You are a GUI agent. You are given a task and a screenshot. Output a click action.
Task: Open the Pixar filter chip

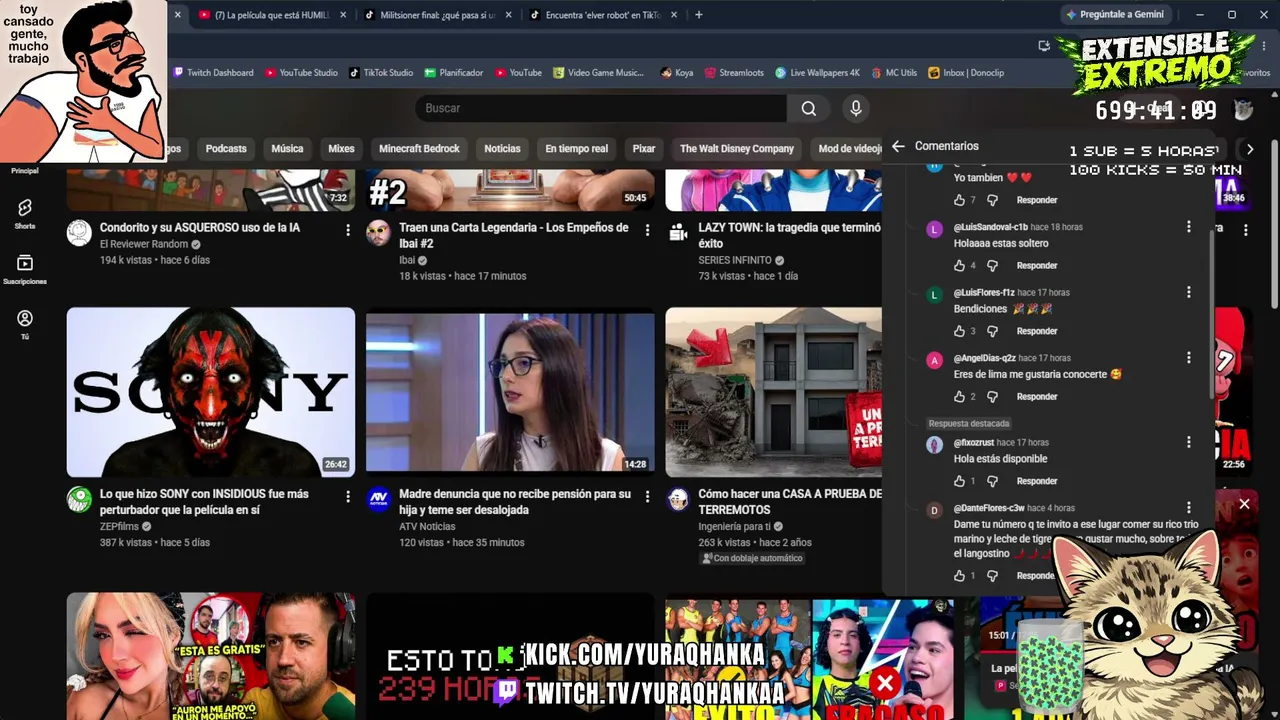(644, 149)
